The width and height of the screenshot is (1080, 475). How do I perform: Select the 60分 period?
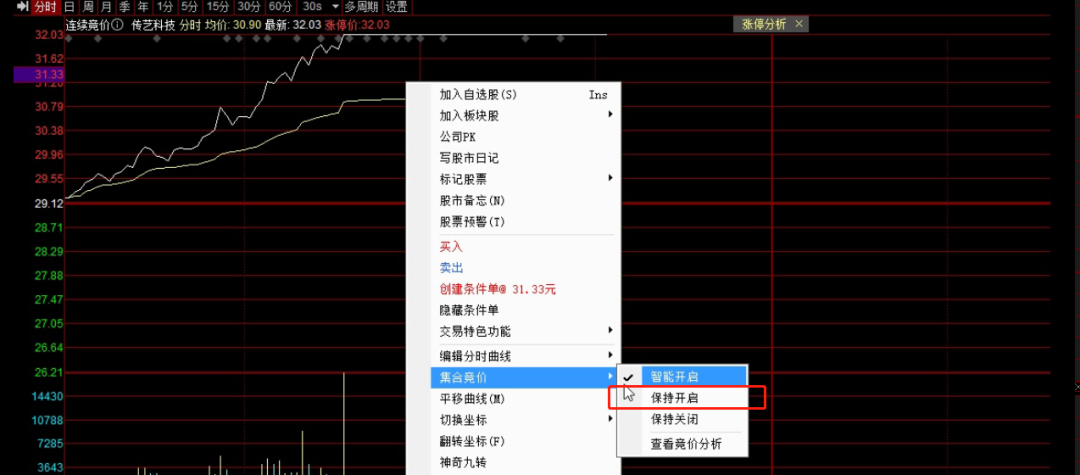pyautogui.click(x=280, y=7)
